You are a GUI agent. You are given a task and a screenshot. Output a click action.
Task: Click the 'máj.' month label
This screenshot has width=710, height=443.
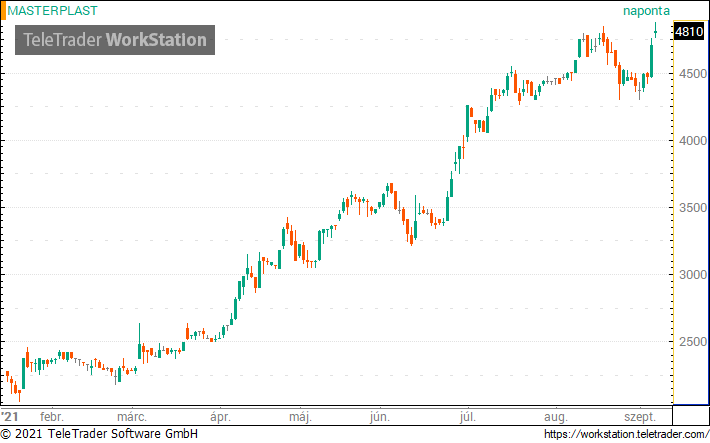300,416
